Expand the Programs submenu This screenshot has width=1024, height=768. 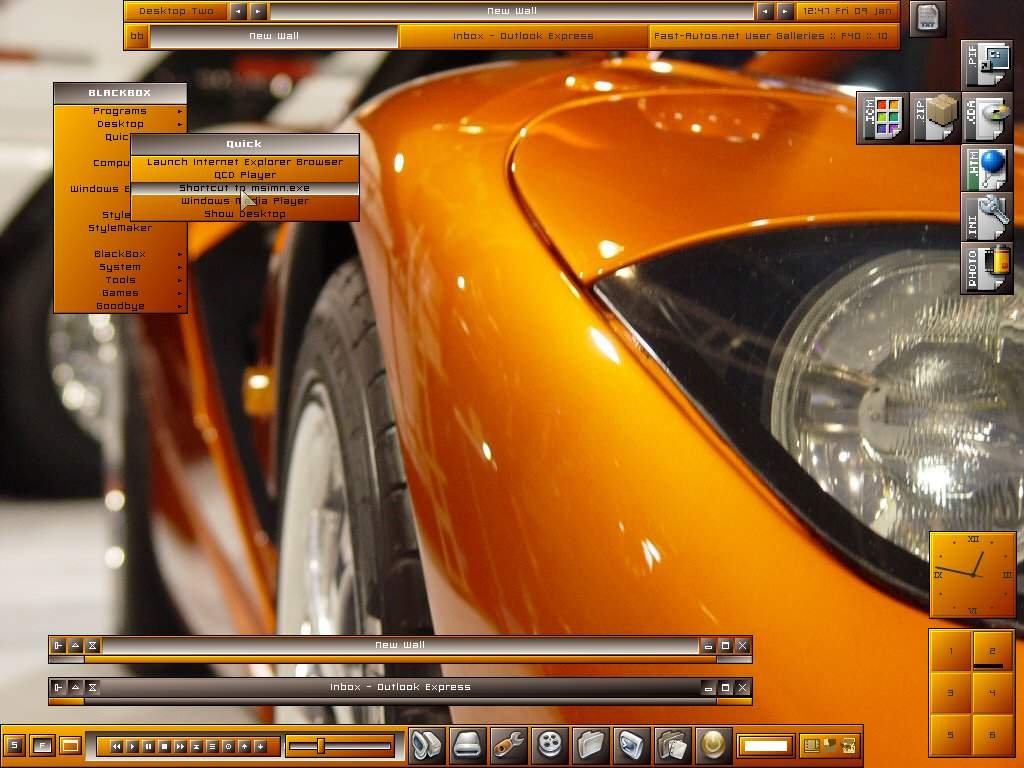[x=120, y=111]
